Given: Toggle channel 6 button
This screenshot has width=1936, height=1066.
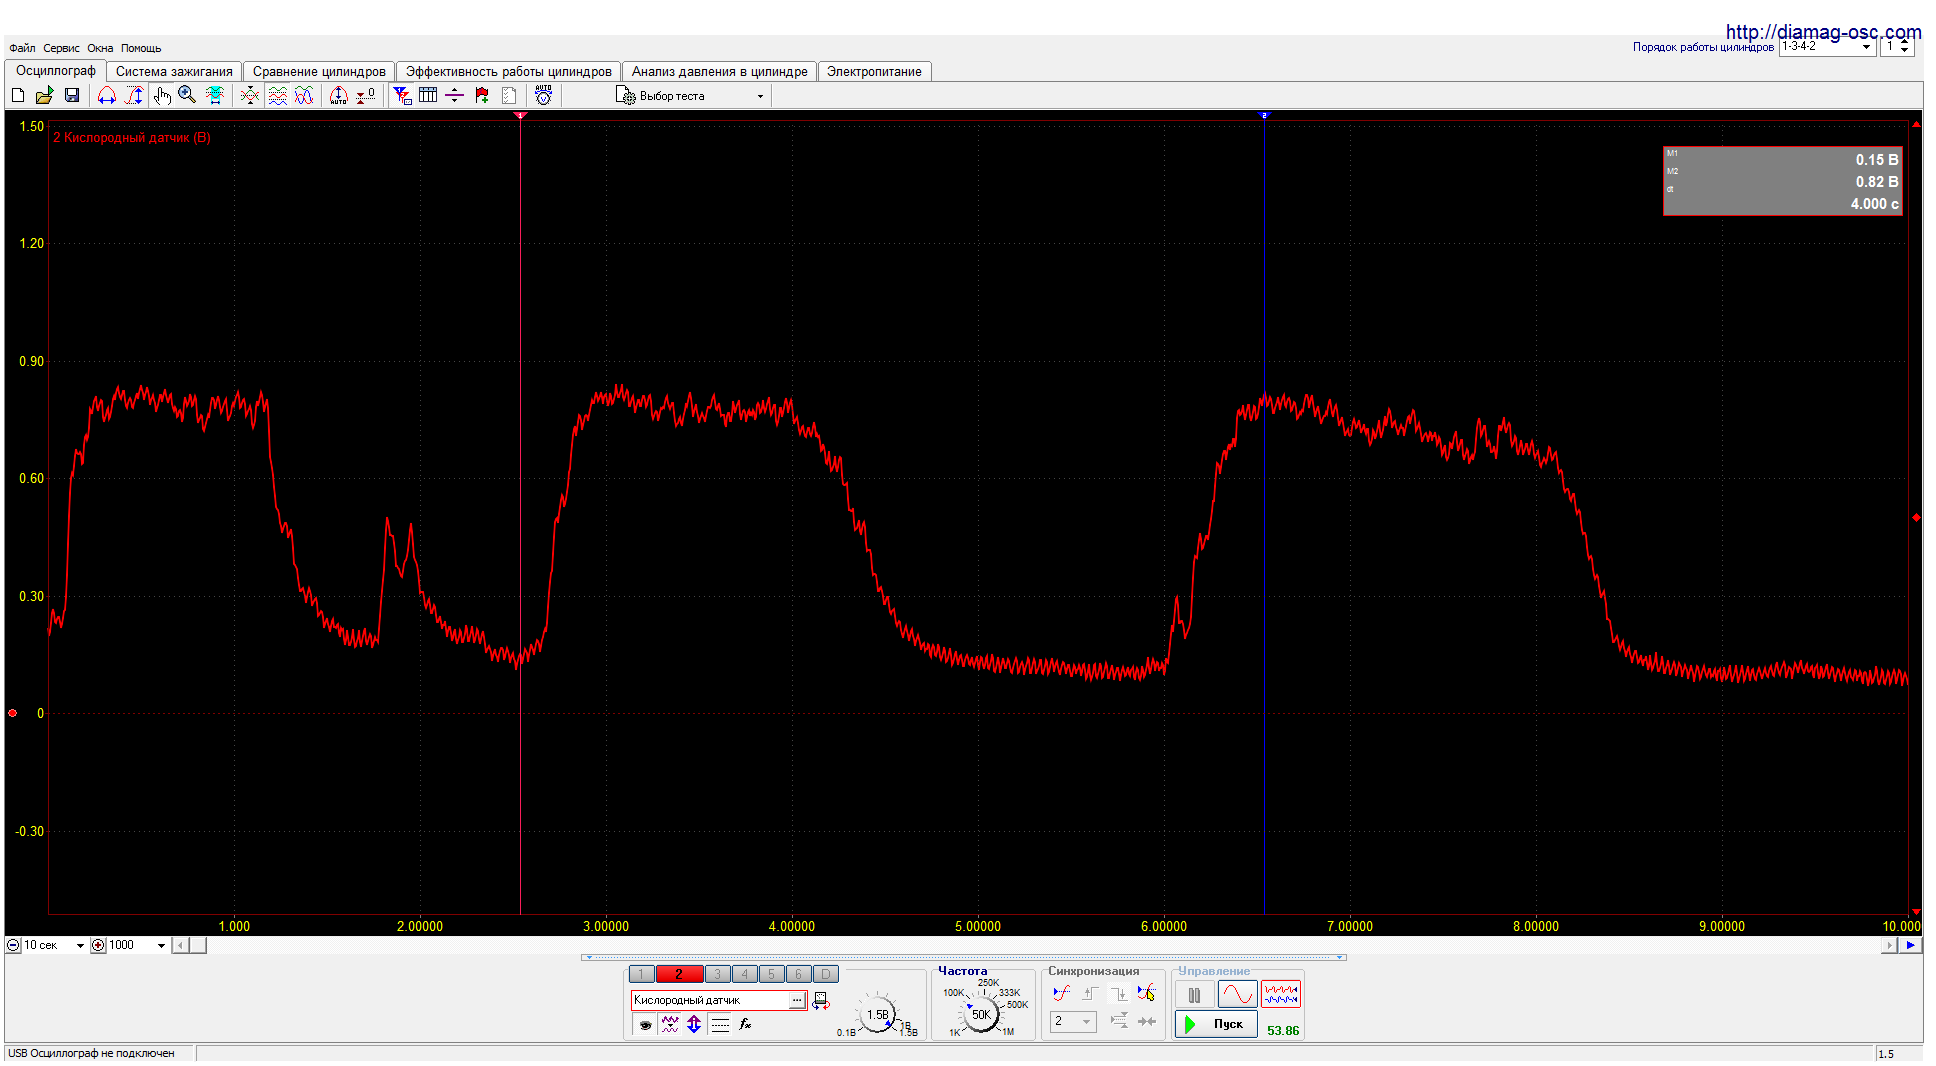Looking at the screenshot, I should click(x=798, y=974).
